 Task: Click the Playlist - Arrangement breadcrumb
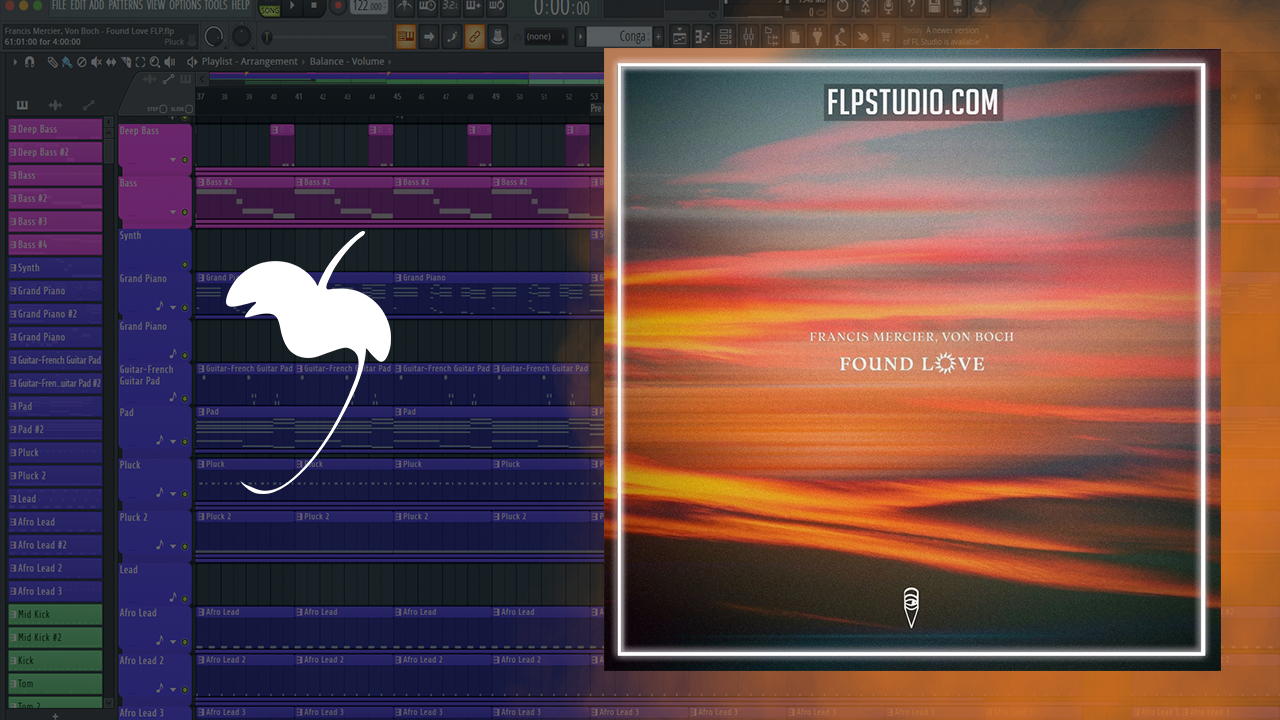point(250,62)
